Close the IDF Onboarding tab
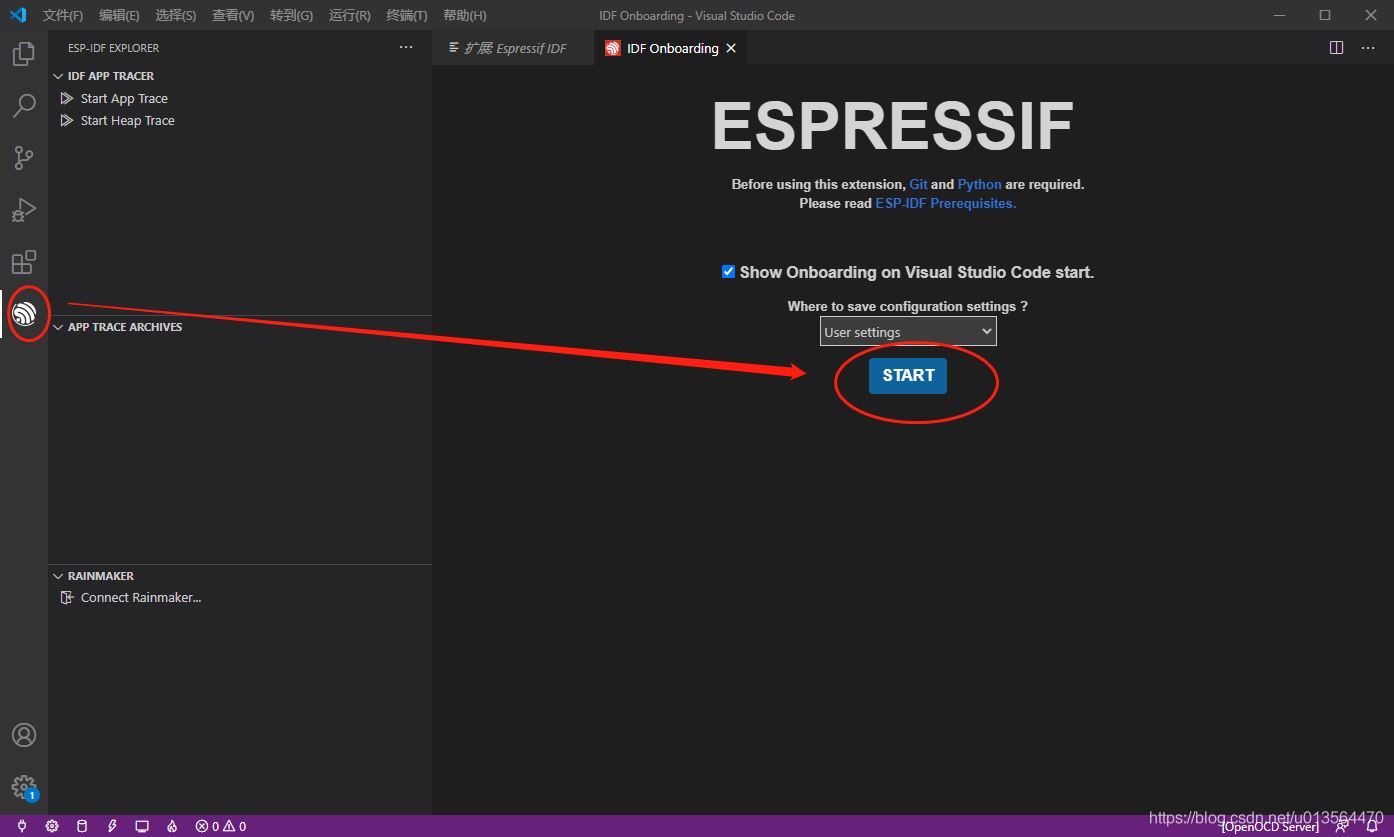The height and width of the screenshot is (837, 1394). pyautogui.click(x=731, y=48)
